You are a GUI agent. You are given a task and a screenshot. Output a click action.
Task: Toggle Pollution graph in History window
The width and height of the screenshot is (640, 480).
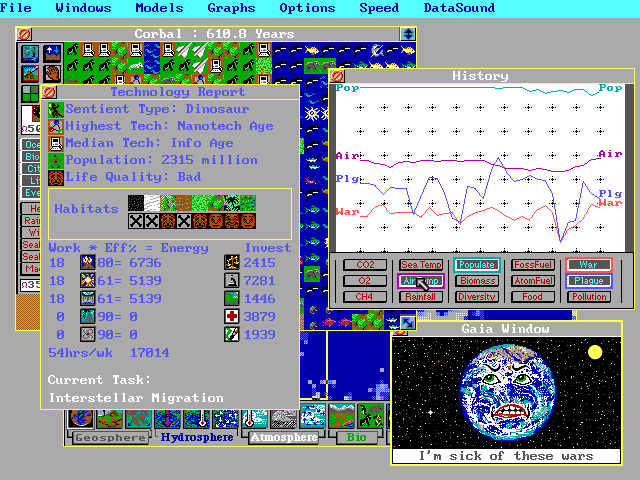589,297
